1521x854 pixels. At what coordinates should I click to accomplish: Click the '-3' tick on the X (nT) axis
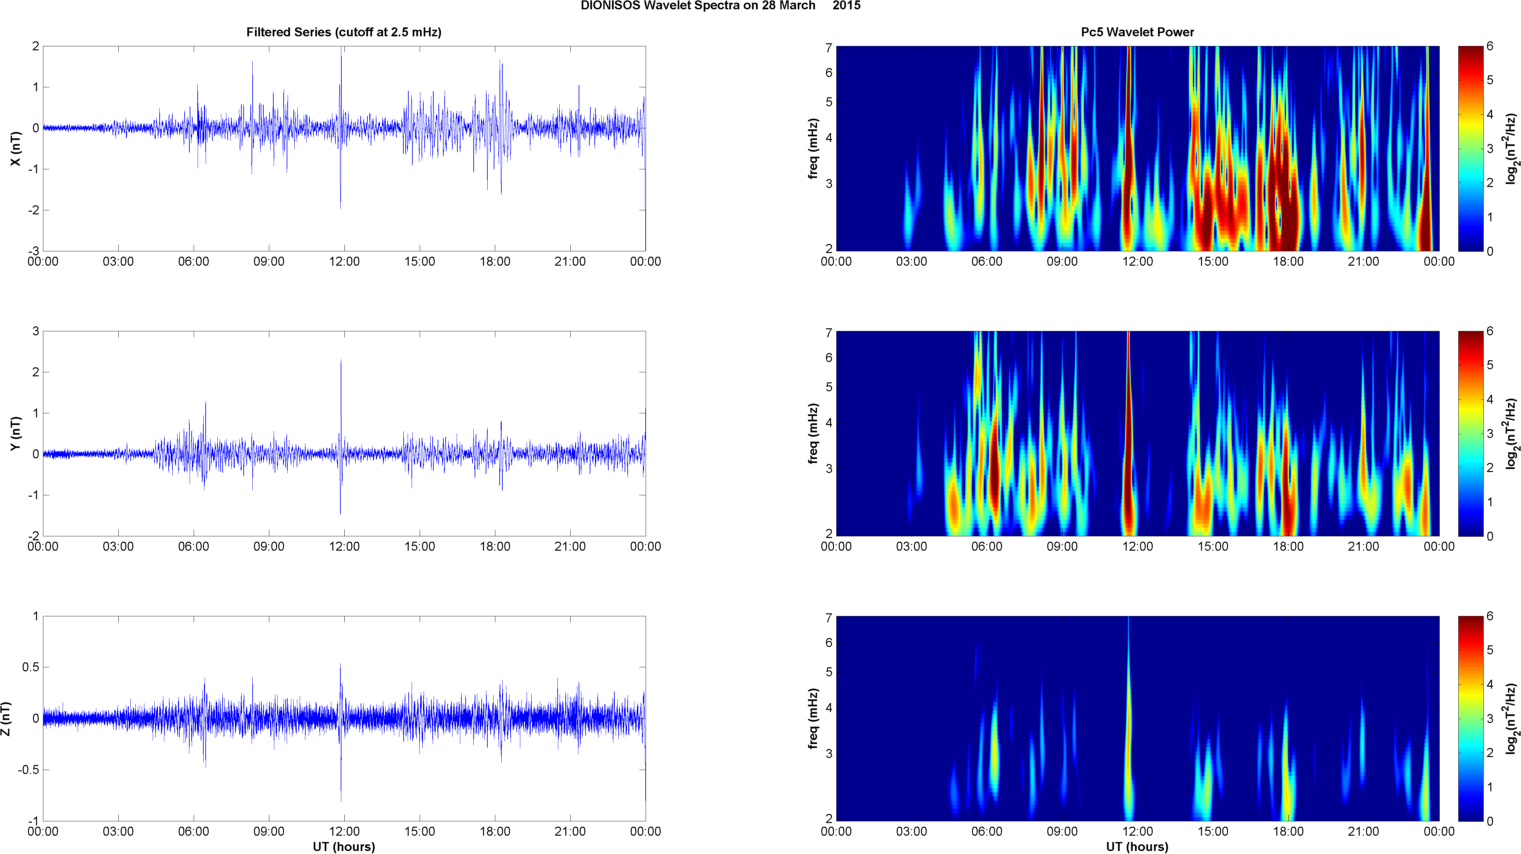[x=35, y=251]
